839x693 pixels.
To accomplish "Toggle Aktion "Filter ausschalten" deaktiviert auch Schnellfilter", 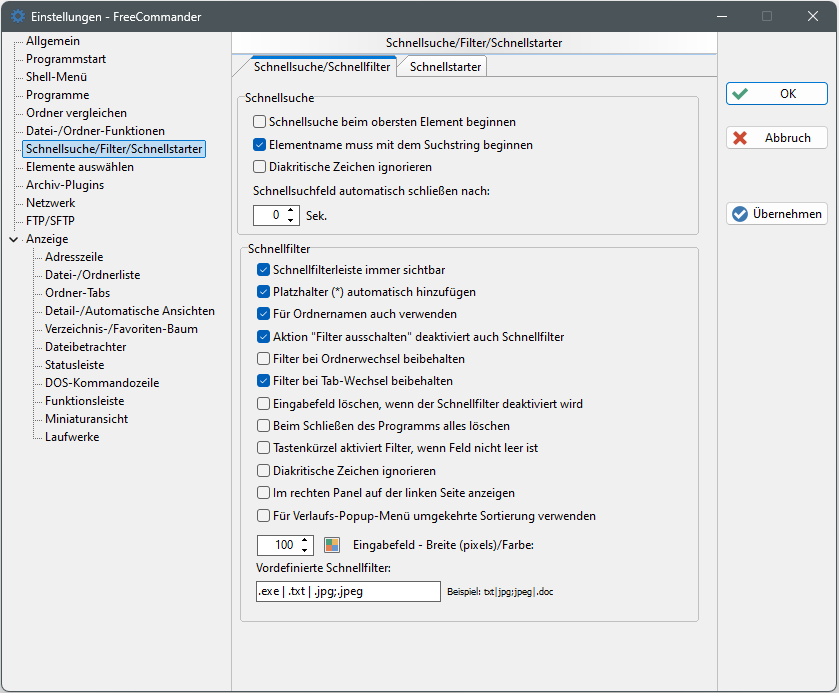I will (x=263, y=336).
